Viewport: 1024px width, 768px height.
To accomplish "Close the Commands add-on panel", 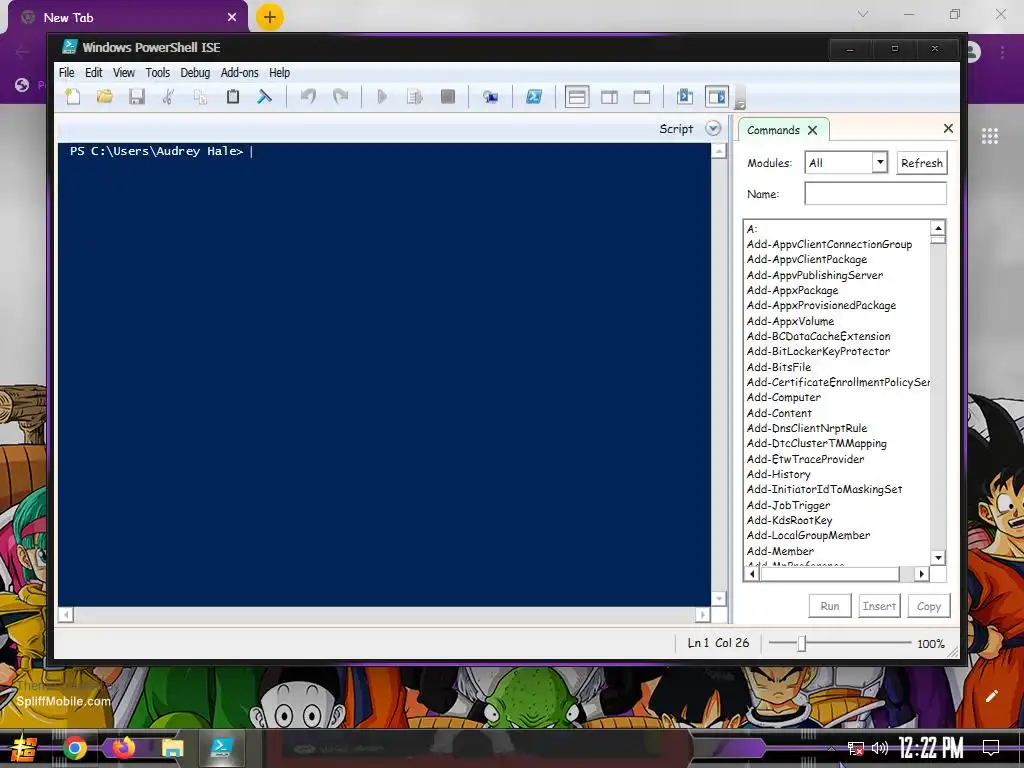I will 948,129.
